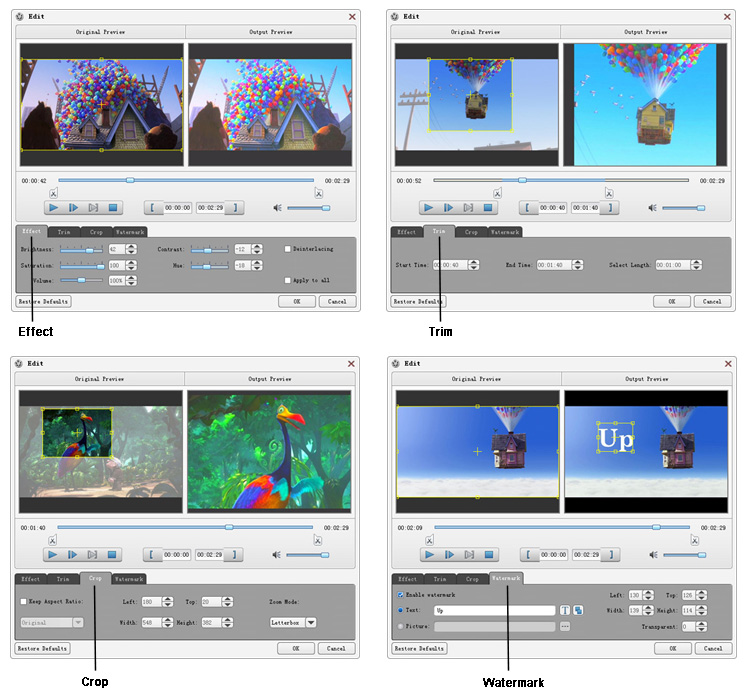Play video in the Trim window
This screenshot has height=700, width=750.
tap(429, 208)
